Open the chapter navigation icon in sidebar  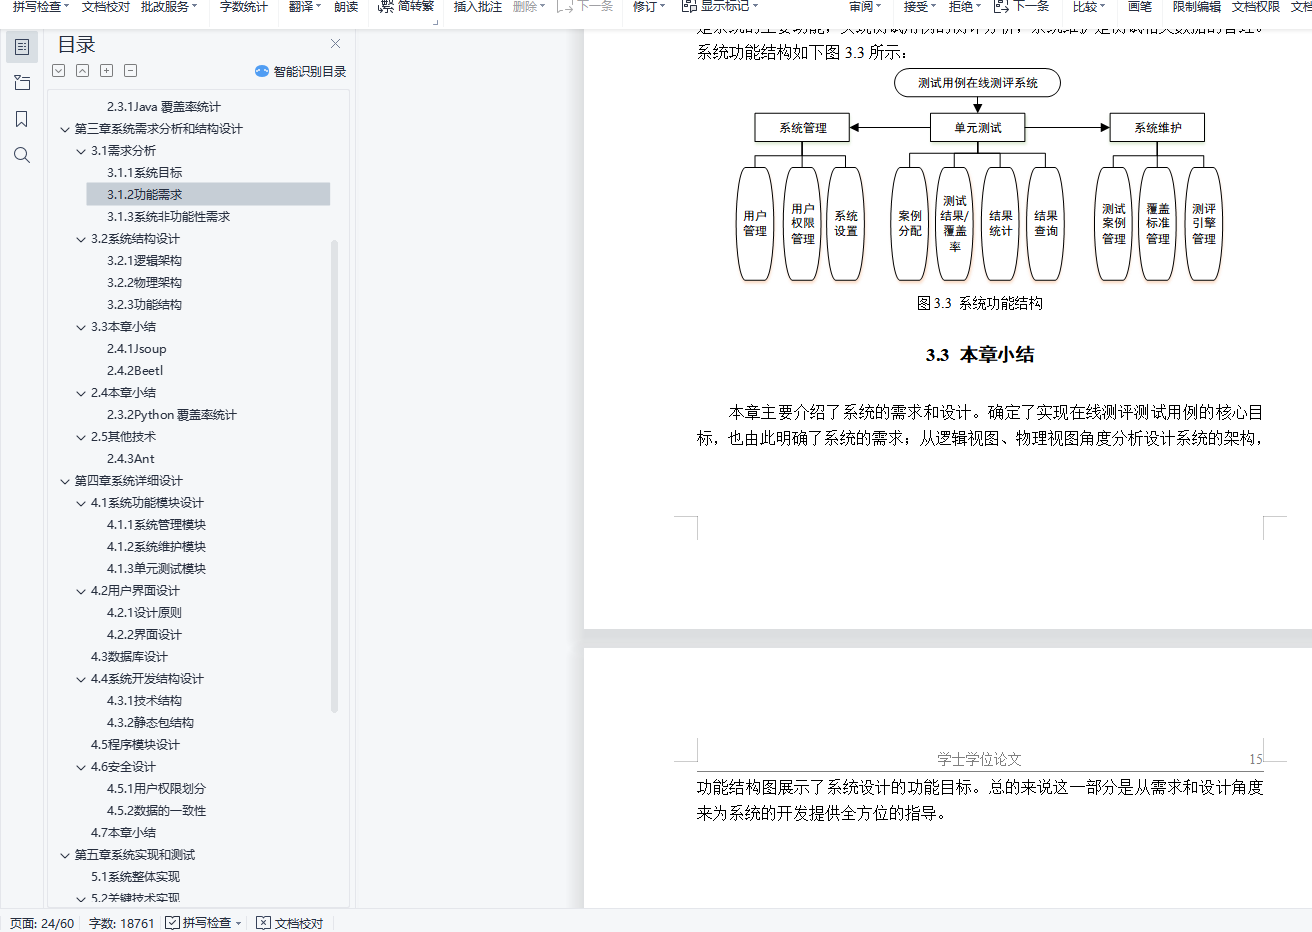pyautogui.click(x=22, y=83)
